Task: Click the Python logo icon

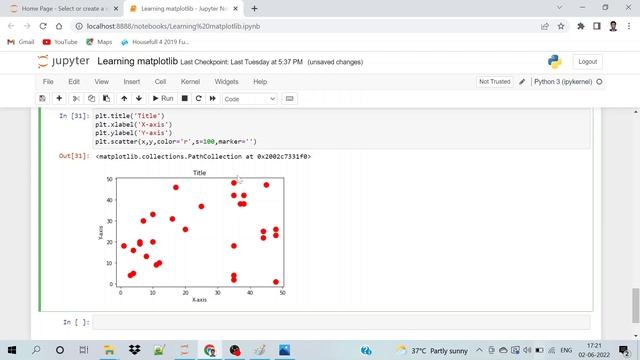Action: tap(555, 62)
